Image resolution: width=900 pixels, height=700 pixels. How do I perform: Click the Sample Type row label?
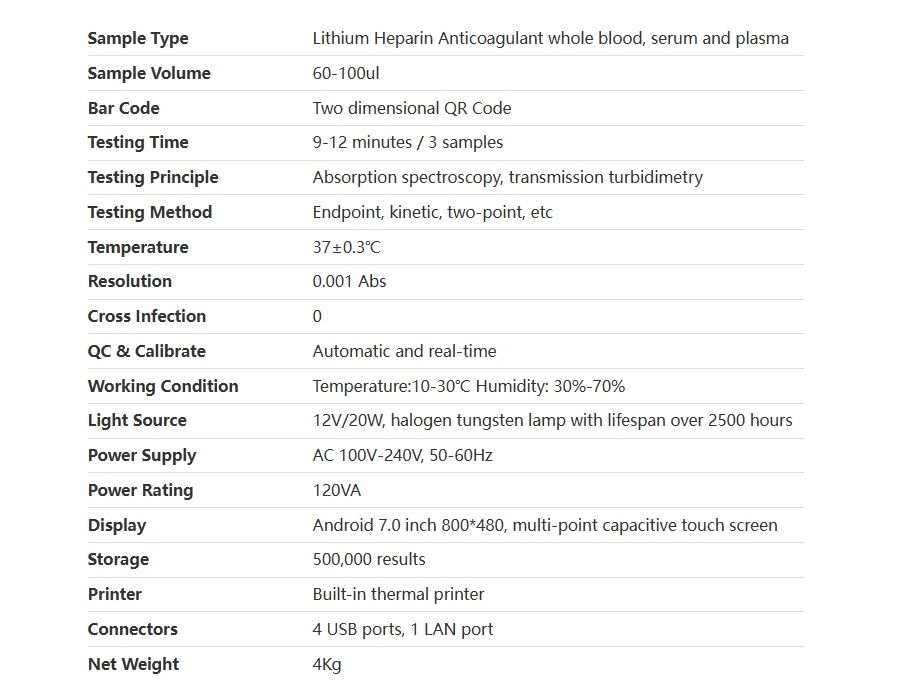click(x=138, y=38)
